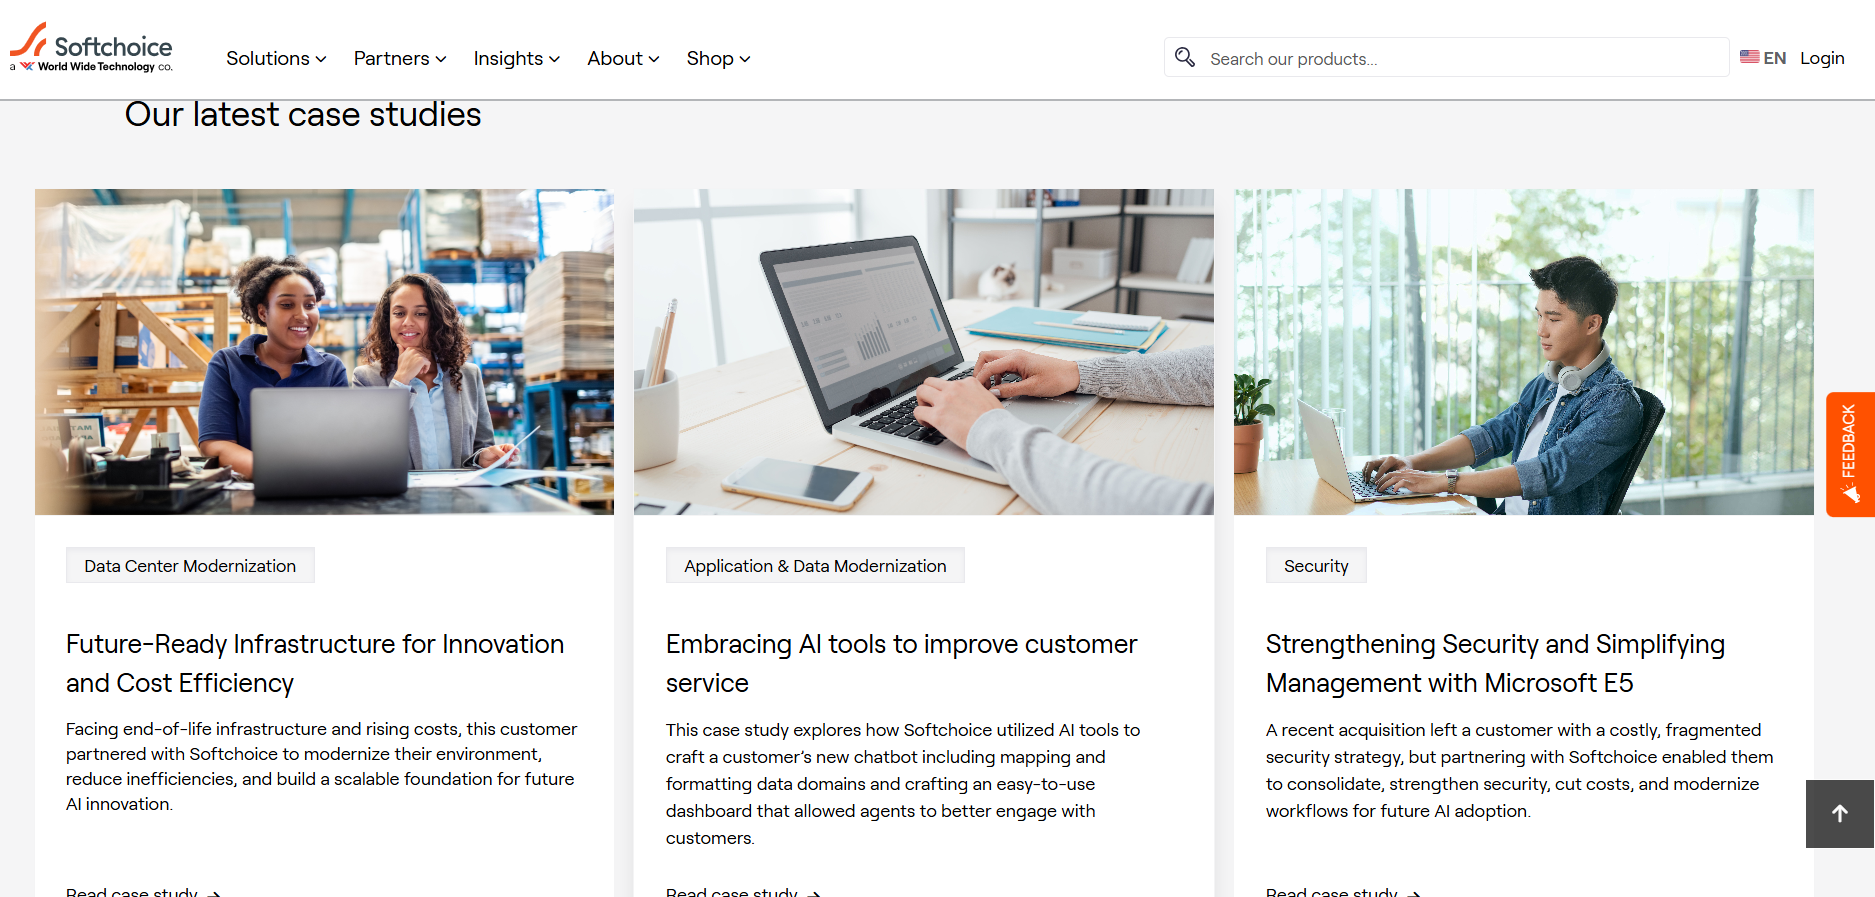
Task: Click the Application & Data Modernization tag
Action: (815, 566)
